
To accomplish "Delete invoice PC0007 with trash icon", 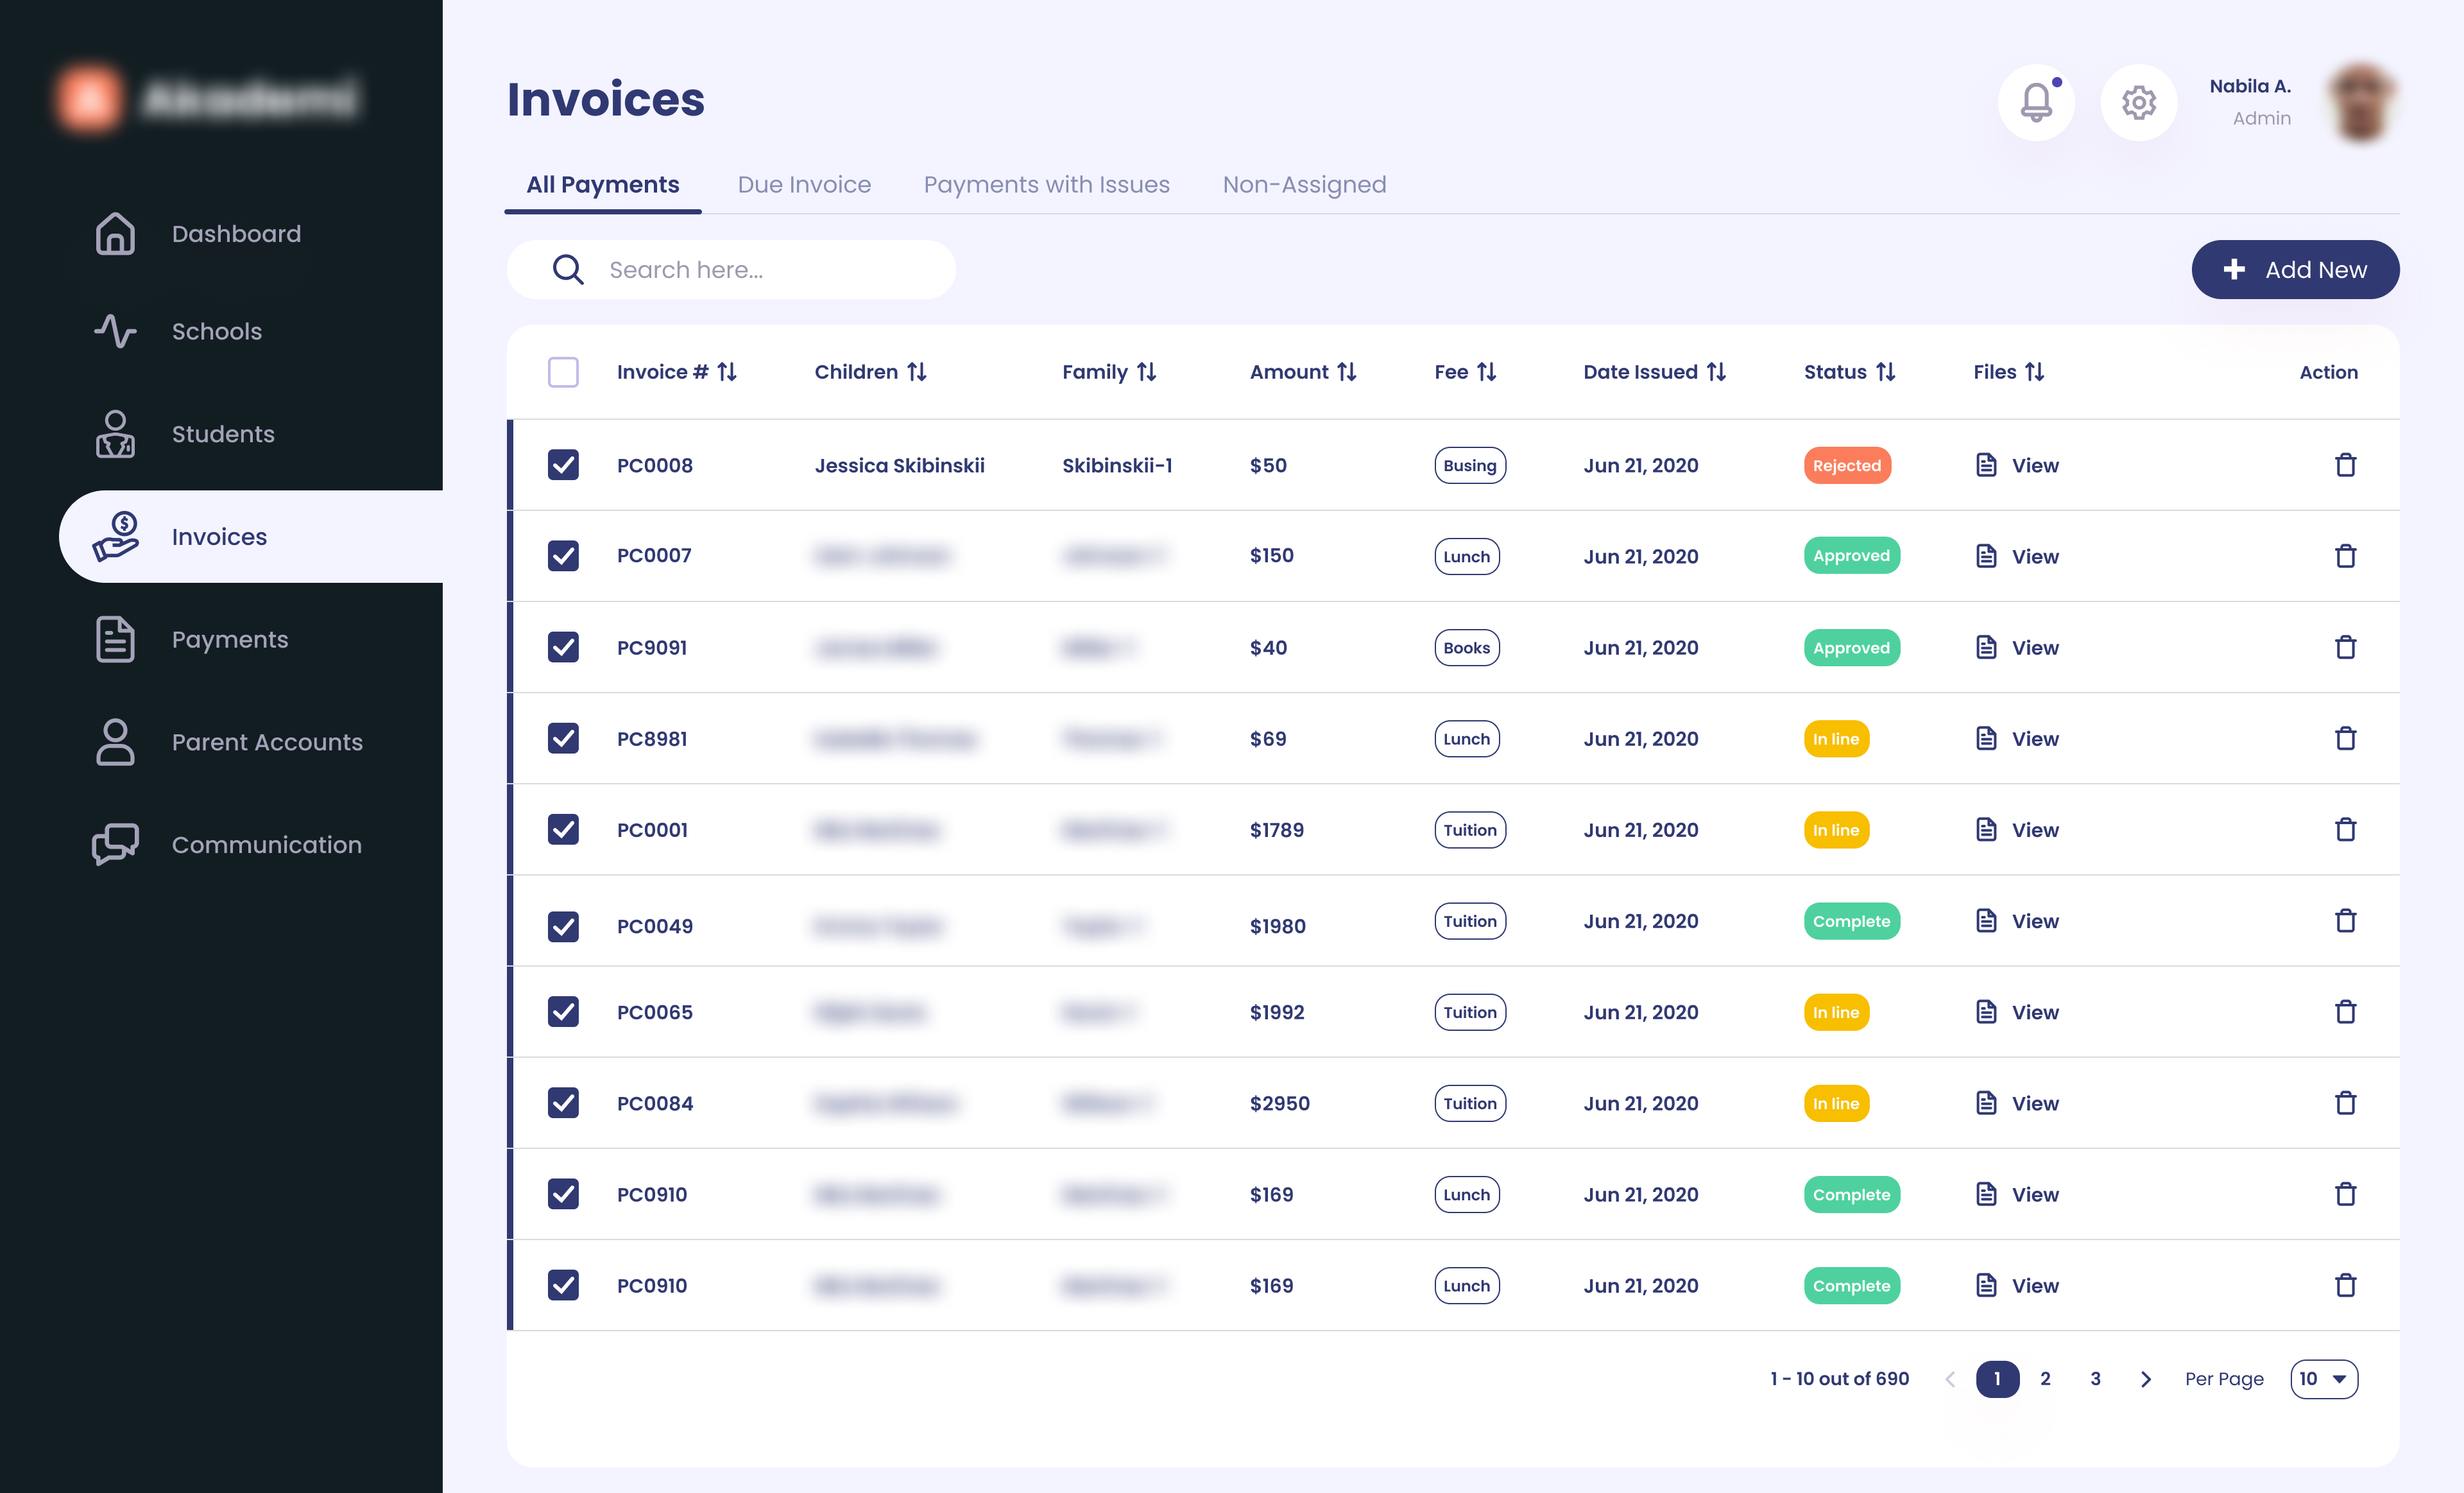I will 2345,556.
